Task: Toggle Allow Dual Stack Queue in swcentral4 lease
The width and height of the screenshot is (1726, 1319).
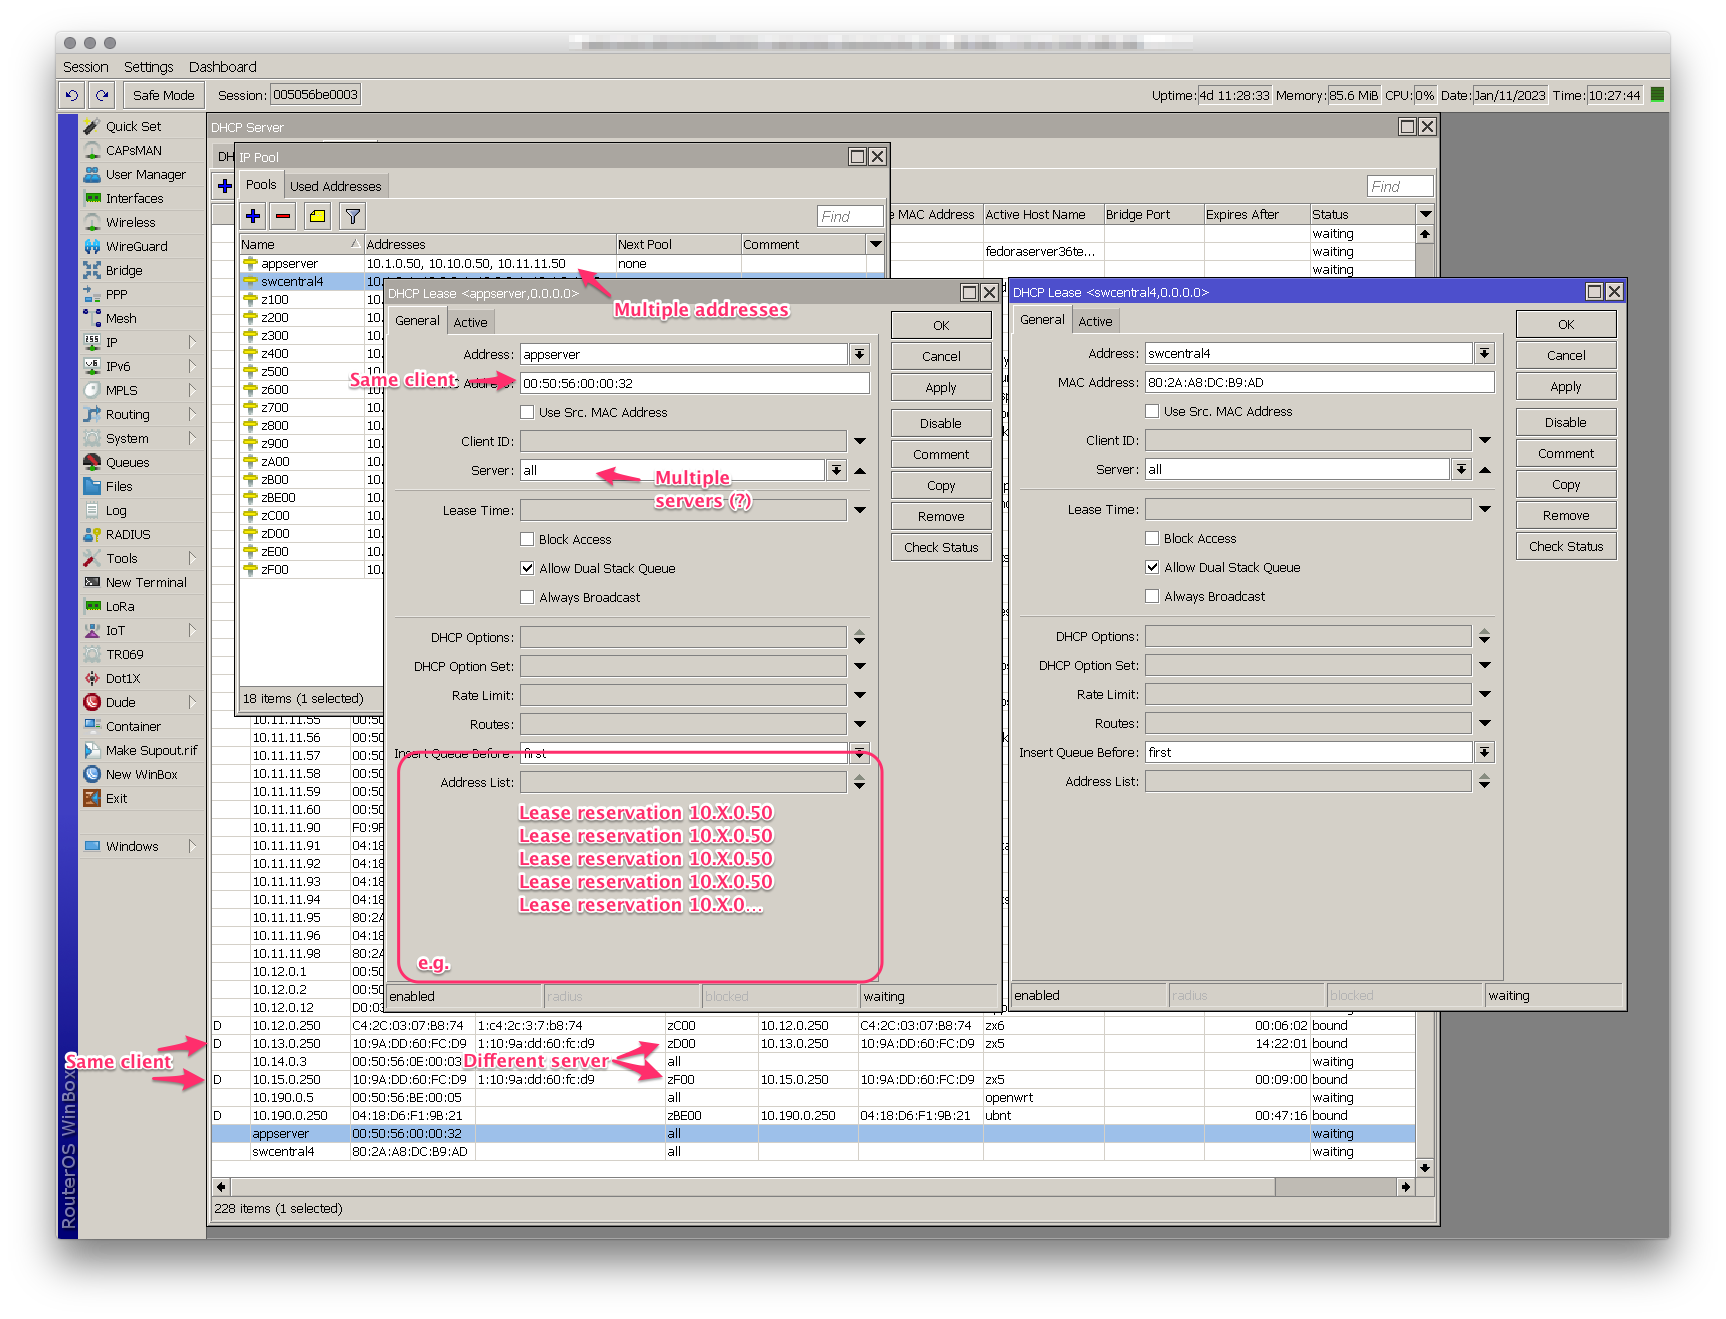Action: pyautogui.click(x=1152, y=567)
